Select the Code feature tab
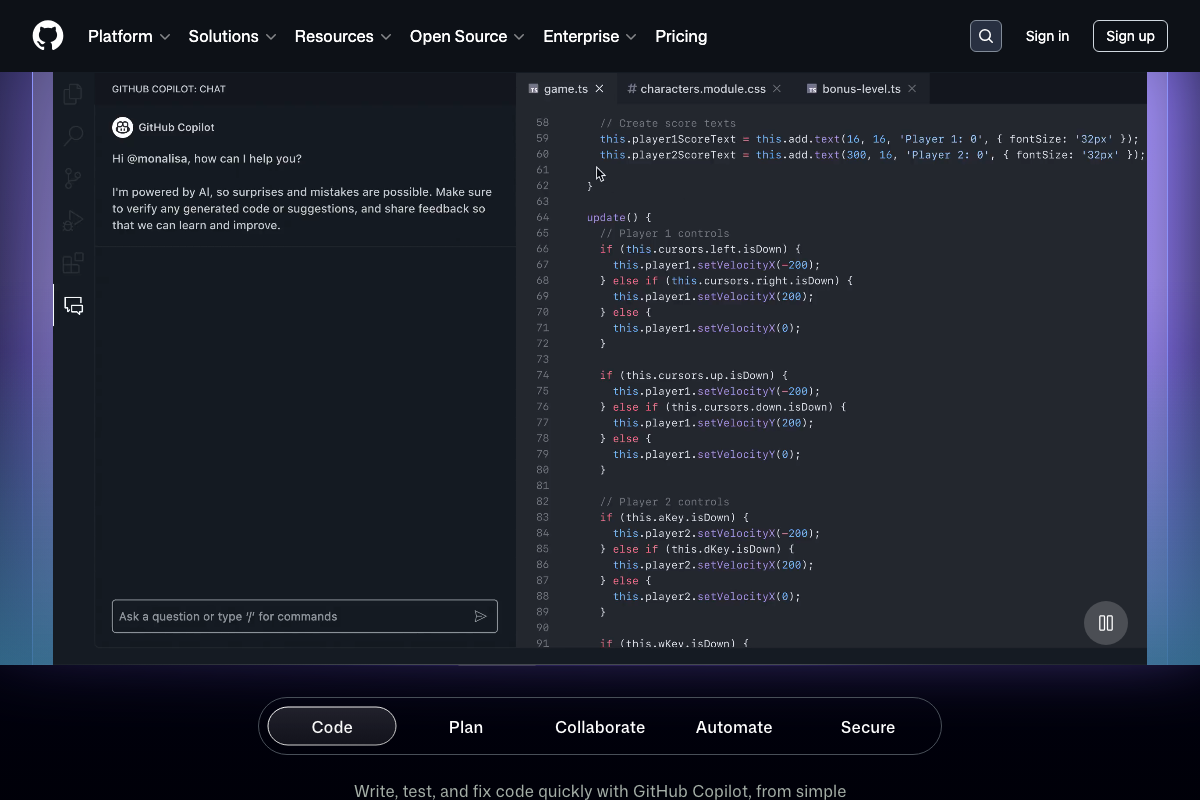The height and width of the screenshot is (800, 1200). (x=332, y=727)
